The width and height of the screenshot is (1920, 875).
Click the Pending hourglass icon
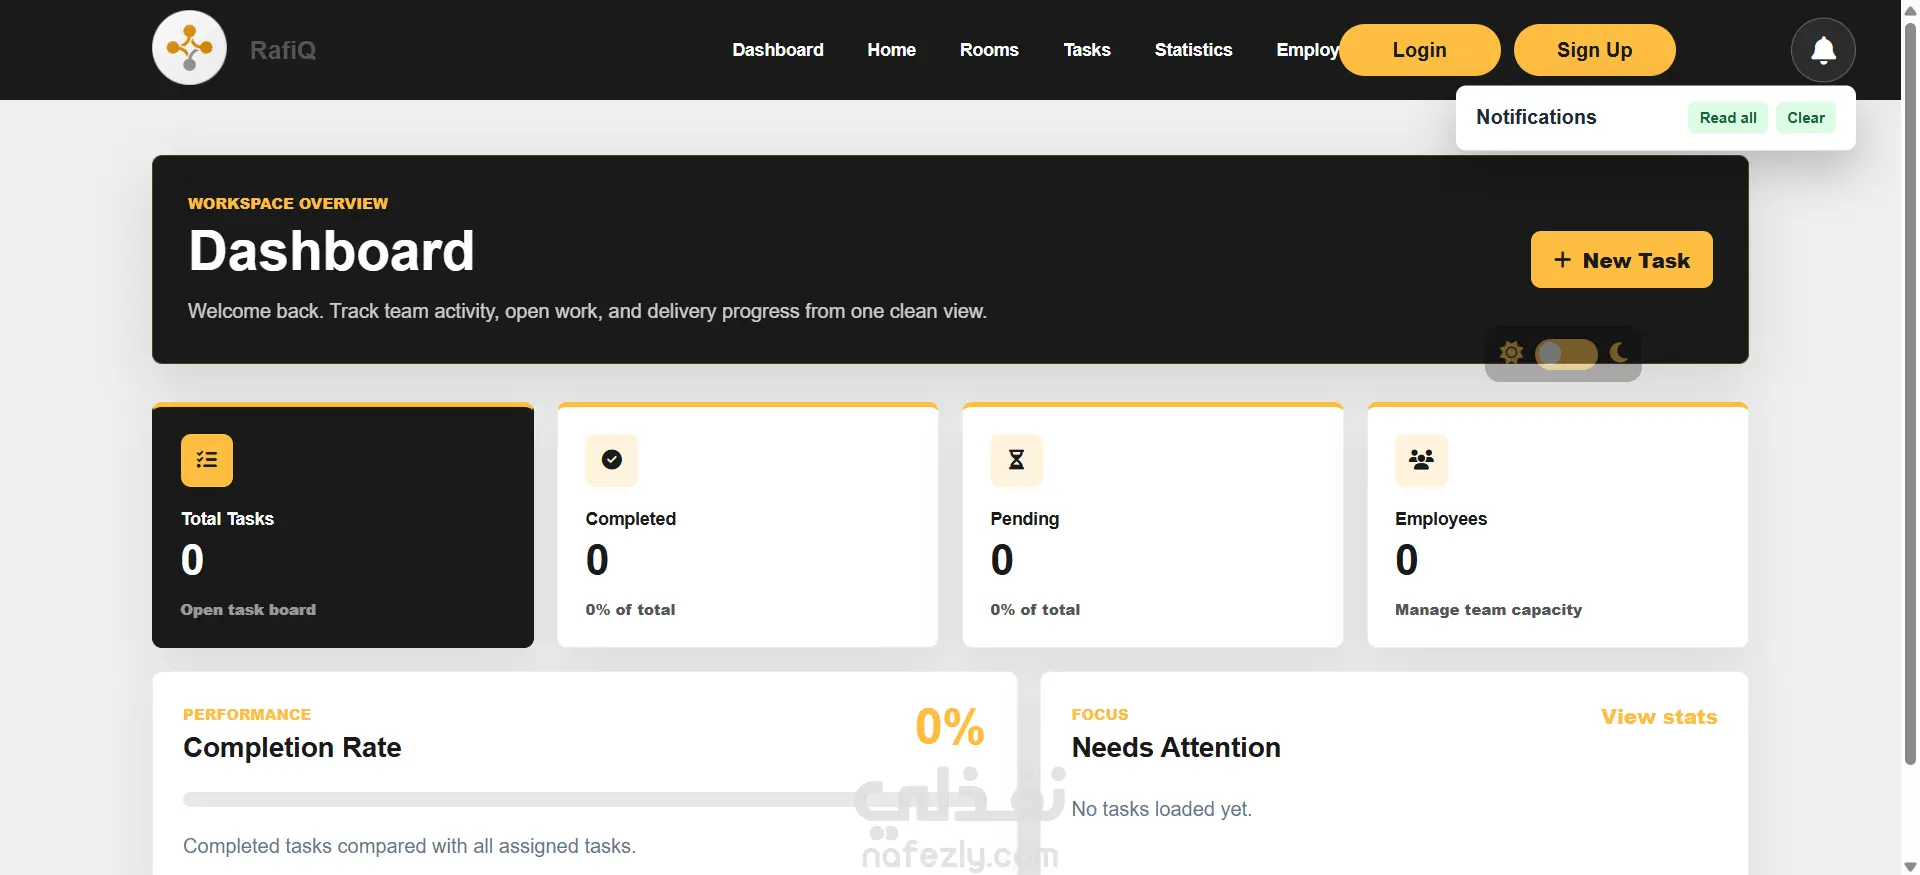[x=1016, y=460]
